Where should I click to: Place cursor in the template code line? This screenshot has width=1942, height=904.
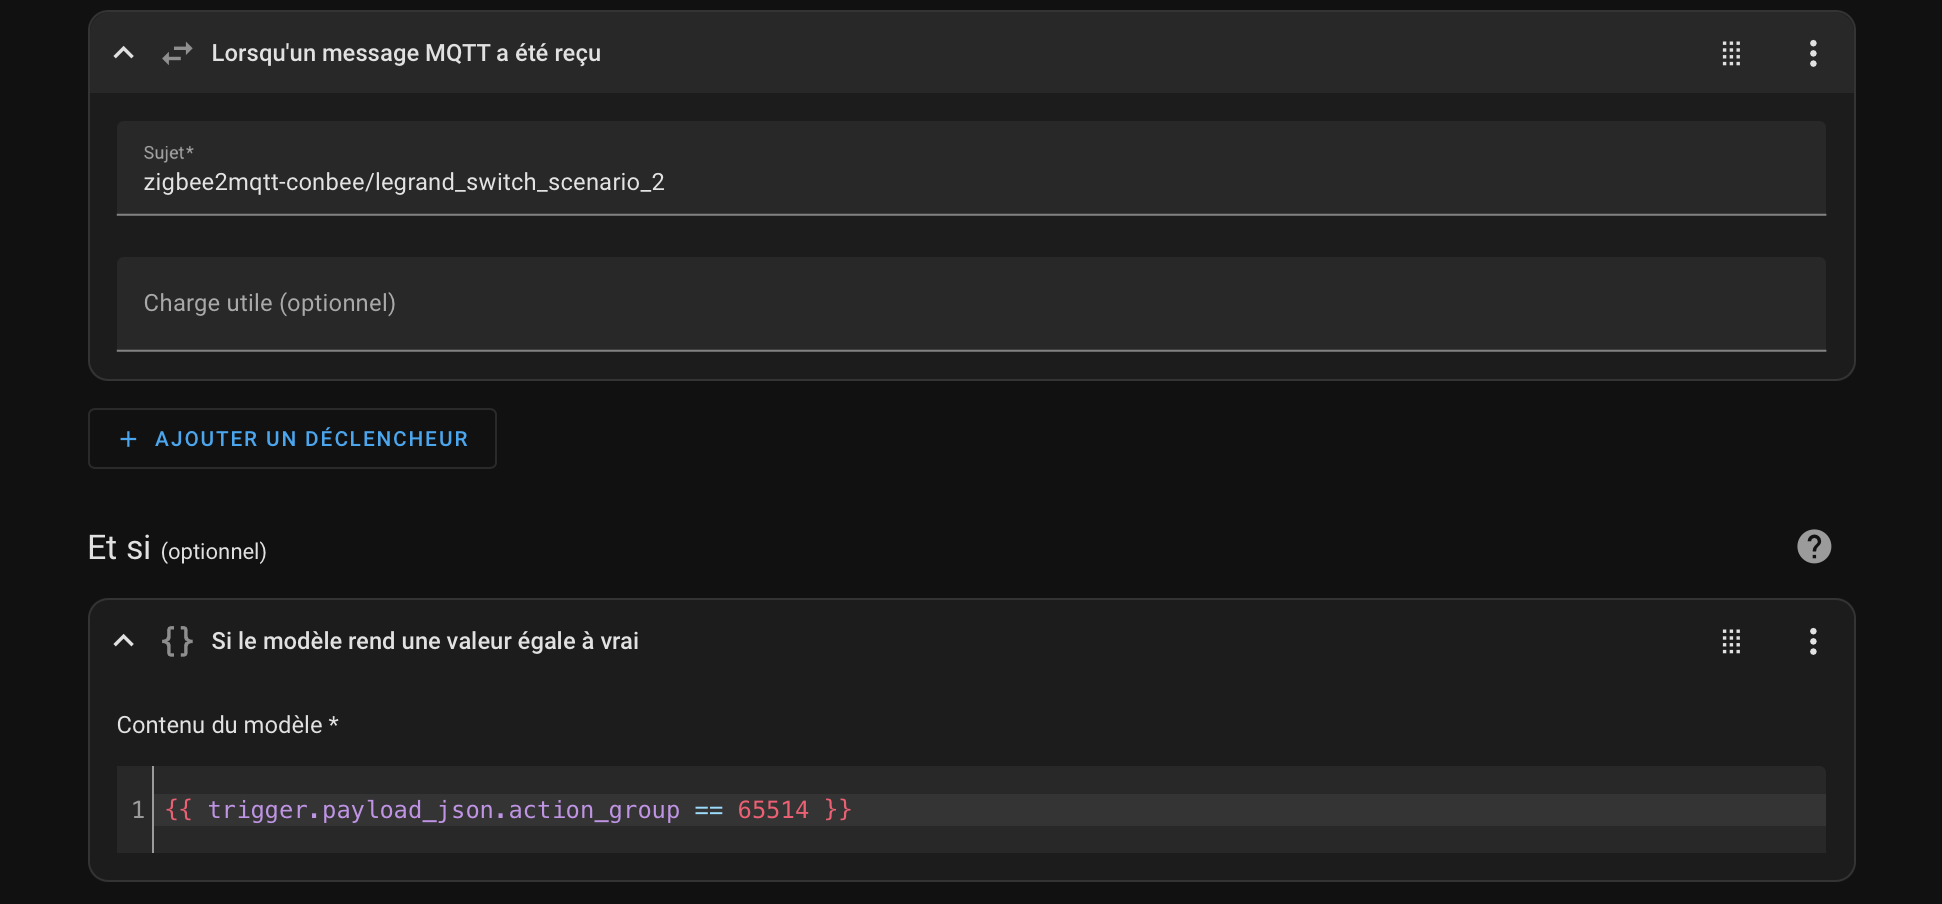click(x=1200, y=810)
